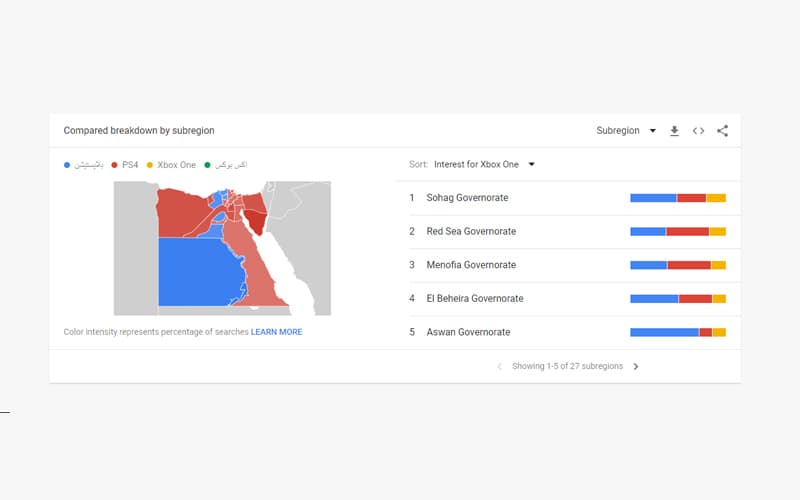Download the subregion breakdown data
Image resolution: width=800 pixels, height=500 pixels.
(x=675, y=131)
